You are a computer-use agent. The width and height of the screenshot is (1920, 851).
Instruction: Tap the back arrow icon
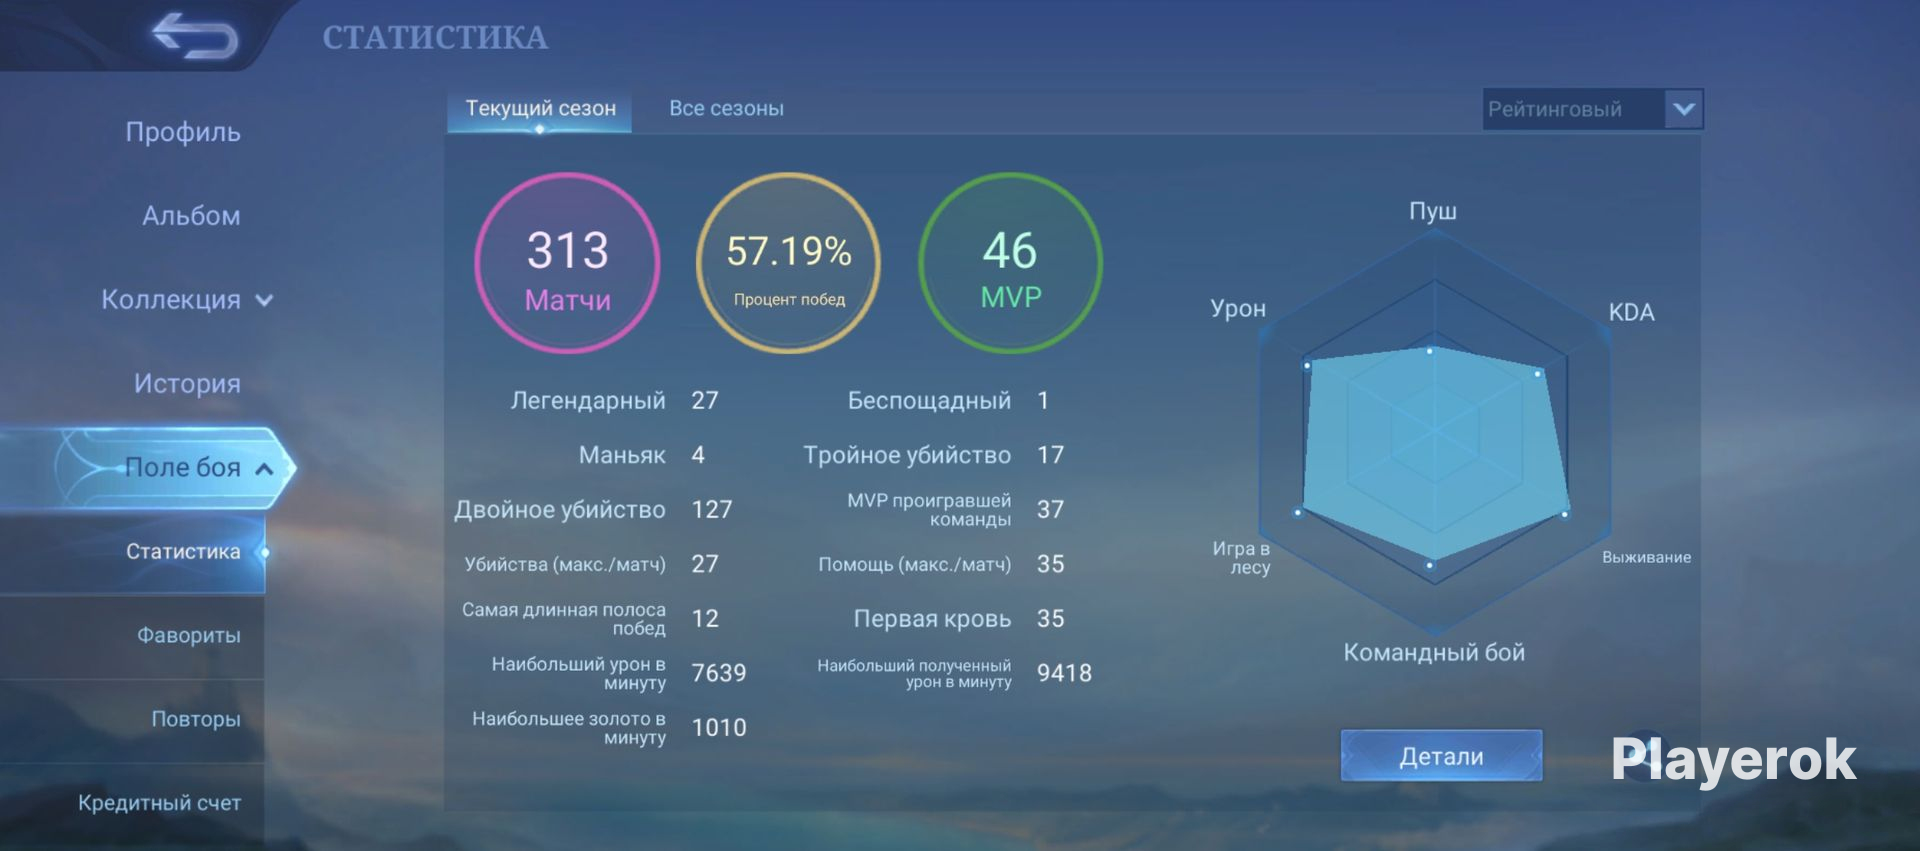[x=195, y=36]
